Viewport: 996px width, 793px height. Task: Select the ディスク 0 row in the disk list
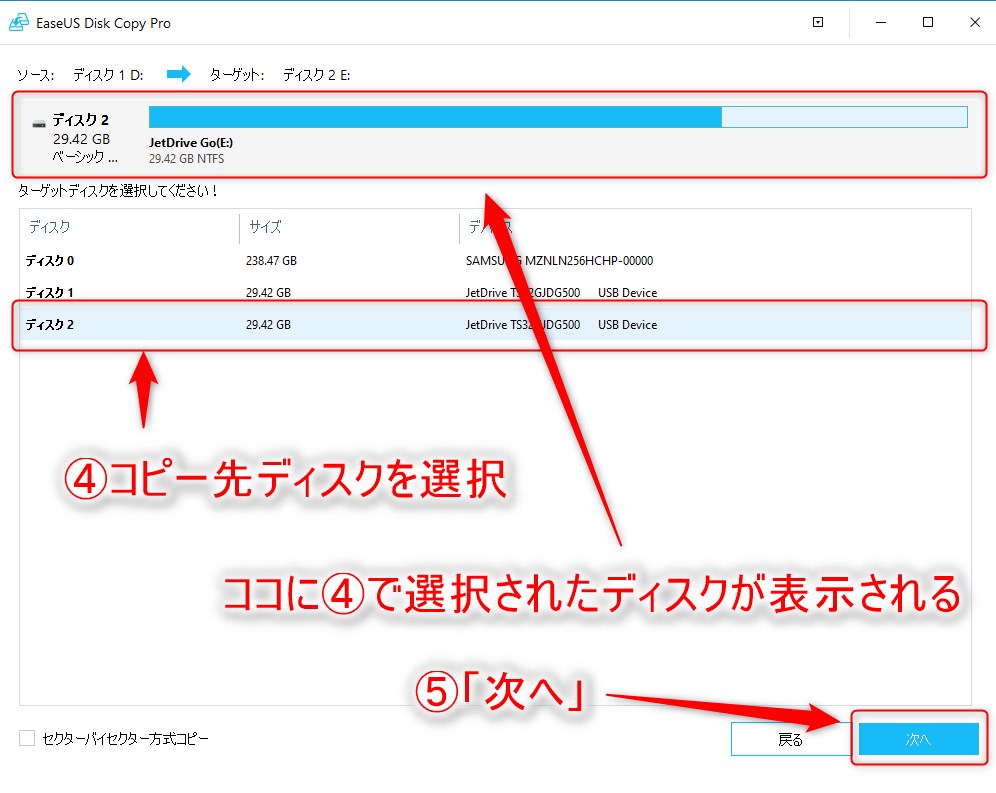coord(495,261)
